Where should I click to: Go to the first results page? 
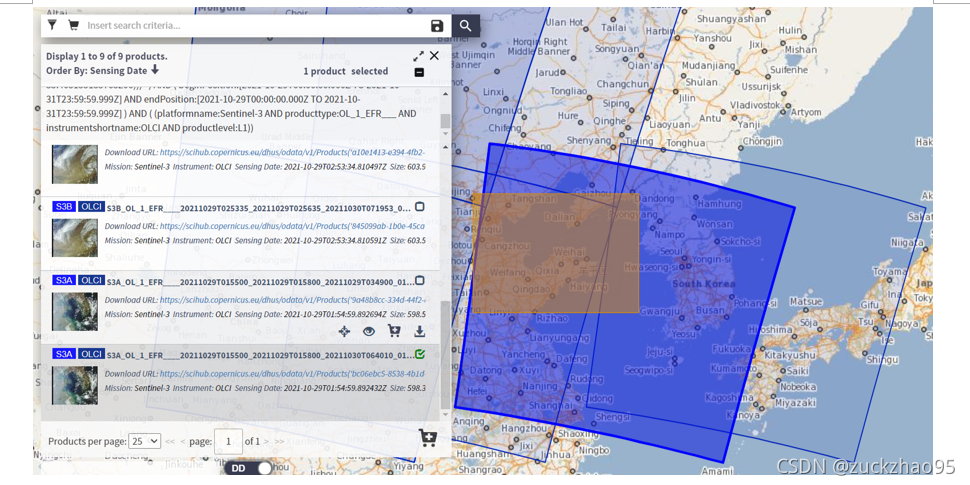[x=170, y=442]
